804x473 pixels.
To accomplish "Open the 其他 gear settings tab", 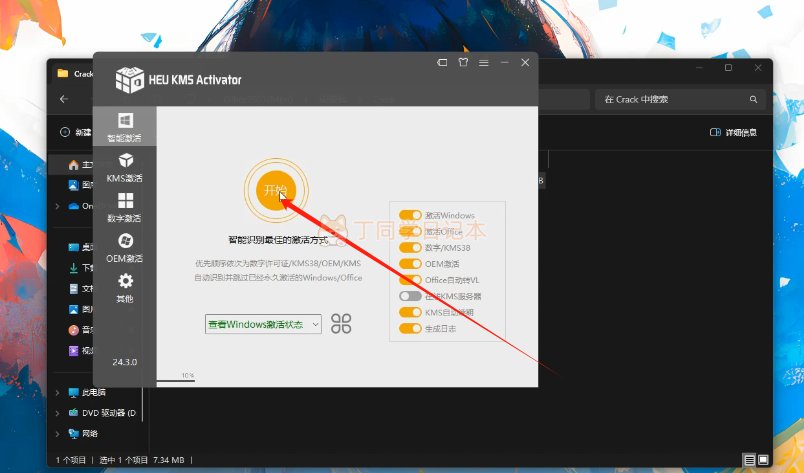I will click(125, 288).
